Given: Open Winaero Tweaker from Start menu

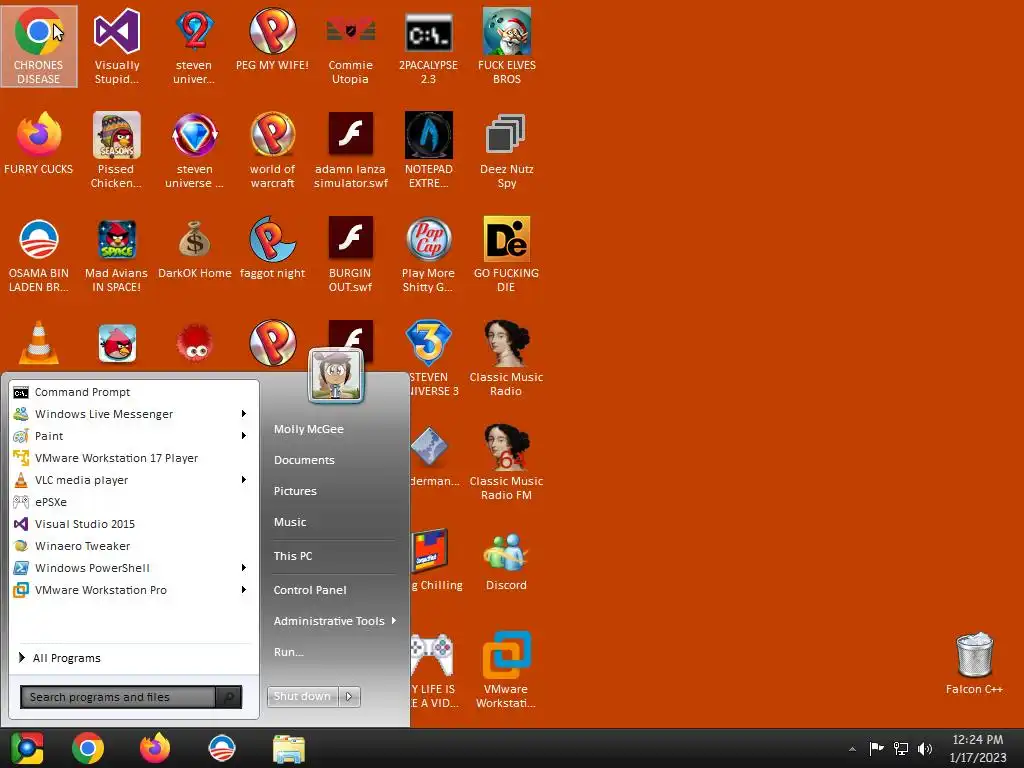Looking at the screenshot, I should (x=134, y=545).
